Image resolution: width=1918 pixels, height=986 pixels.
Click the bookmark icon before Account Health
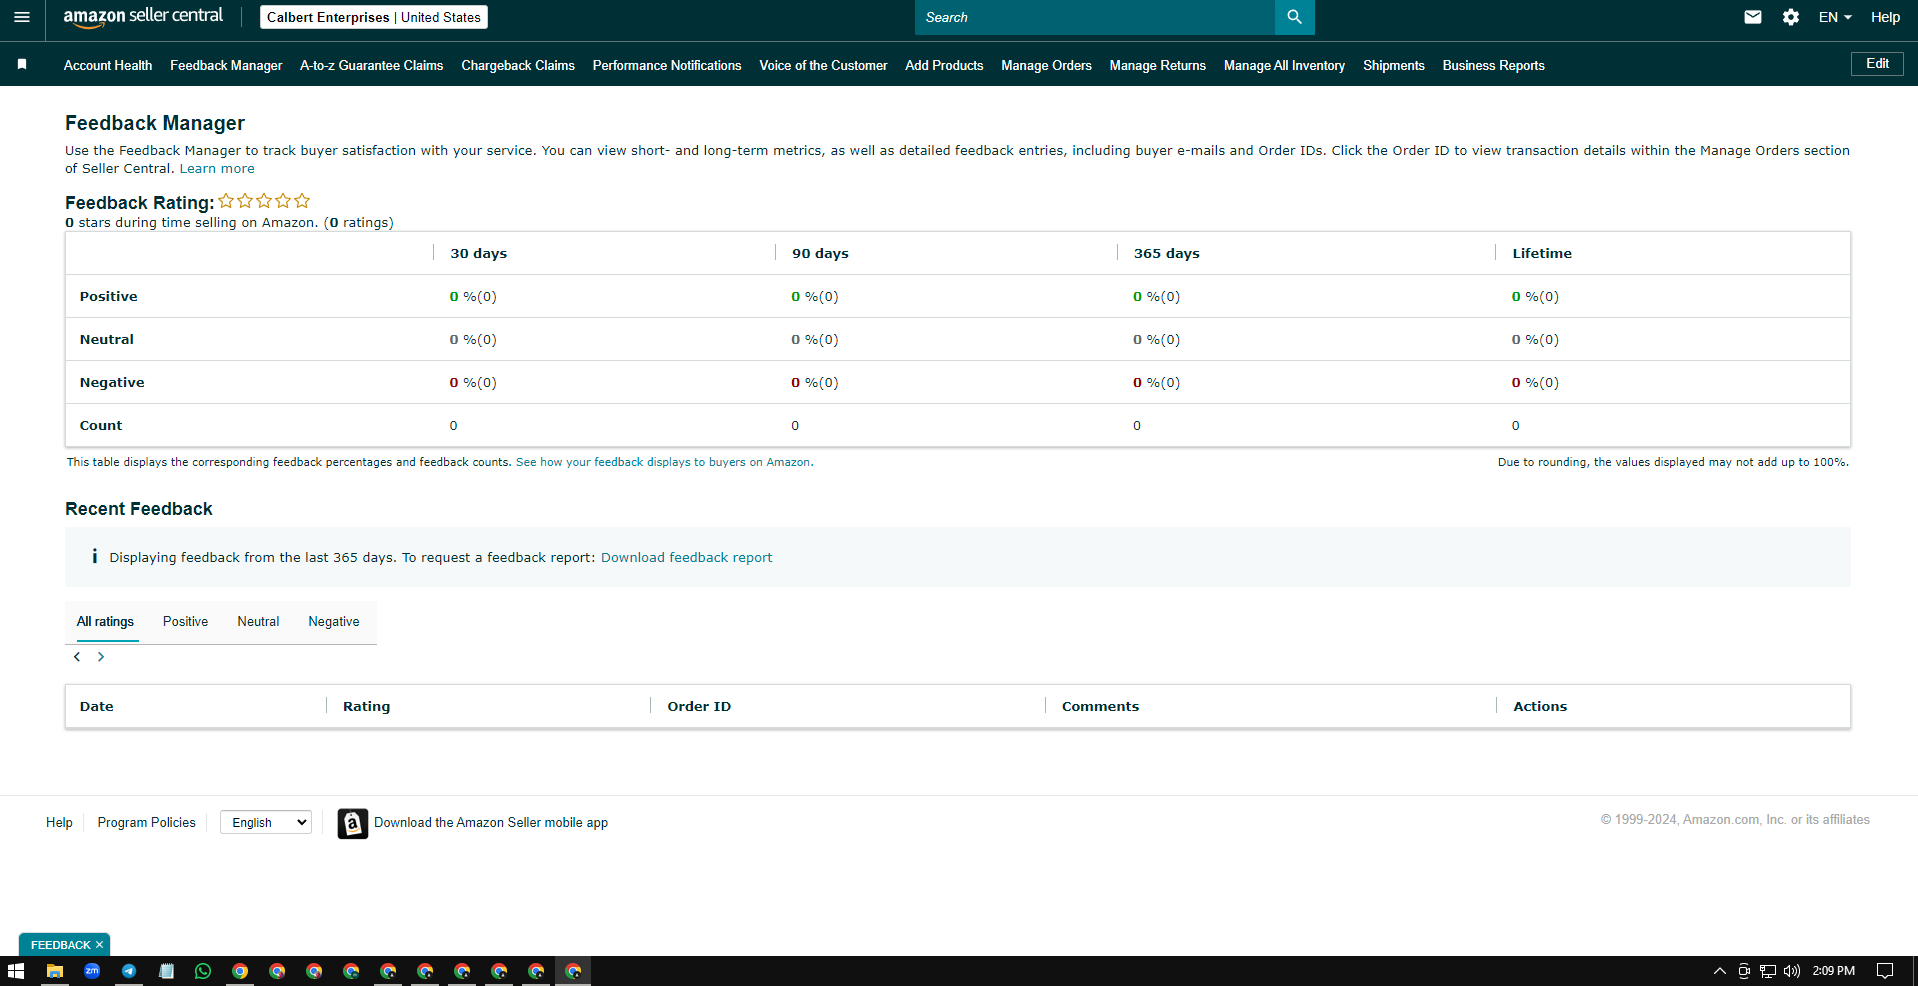point(22,64)
